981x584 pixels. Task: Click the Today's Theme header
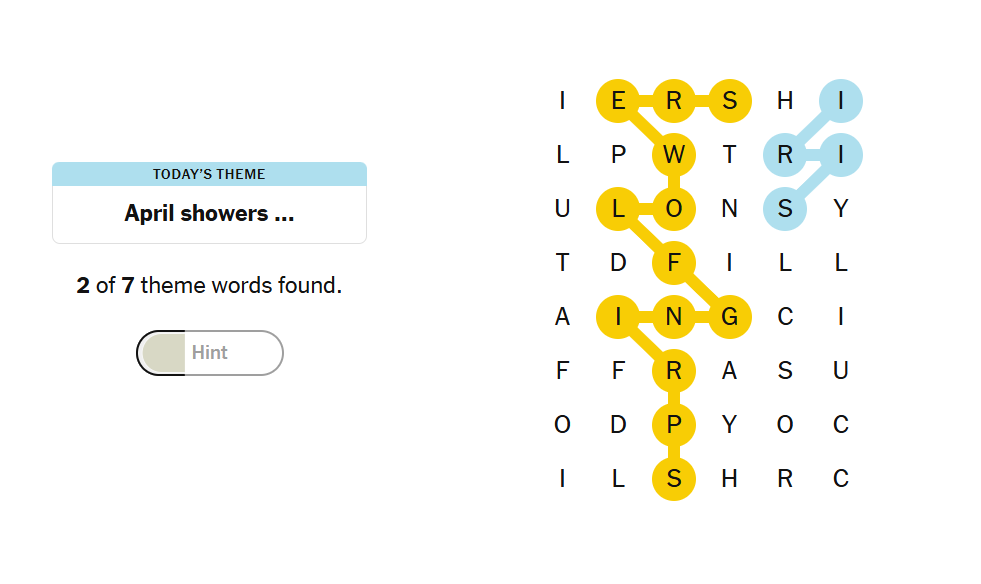tap(210, 174)
